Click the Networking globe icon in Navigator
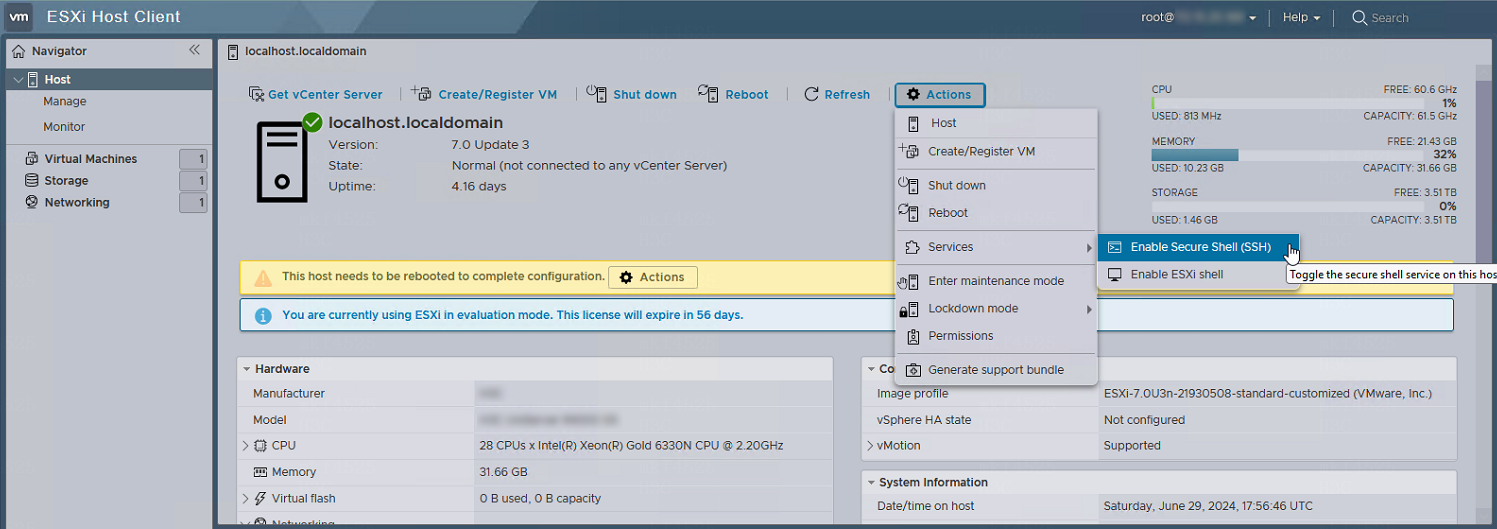The image size is (1497, 529). tap(33, 202)
